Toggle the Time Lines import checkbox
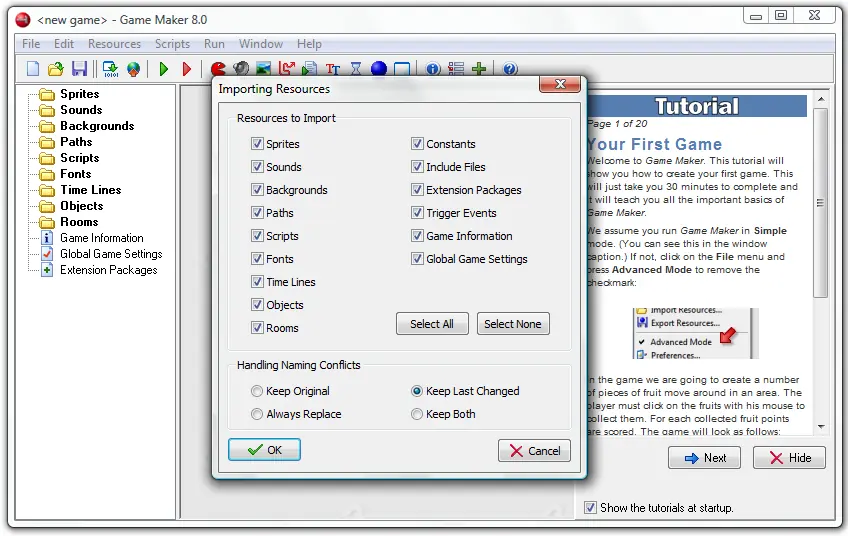The height and width of the screenshot is (536, 848). [x=257, y=282]
